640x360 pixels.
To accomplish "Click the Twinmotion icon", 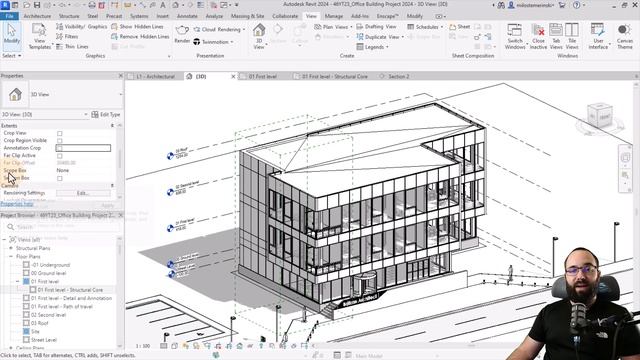I will 196,42.
